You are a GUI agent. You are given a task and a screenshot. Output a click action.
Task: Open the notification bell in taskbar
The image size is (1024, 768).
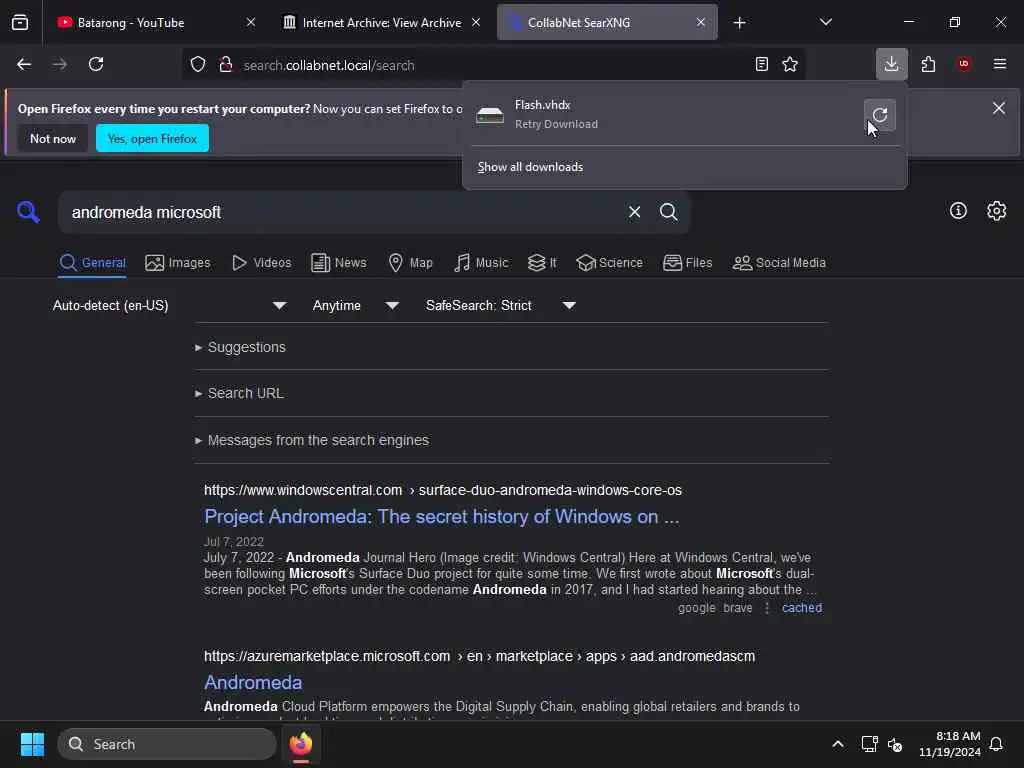(996, 744)
